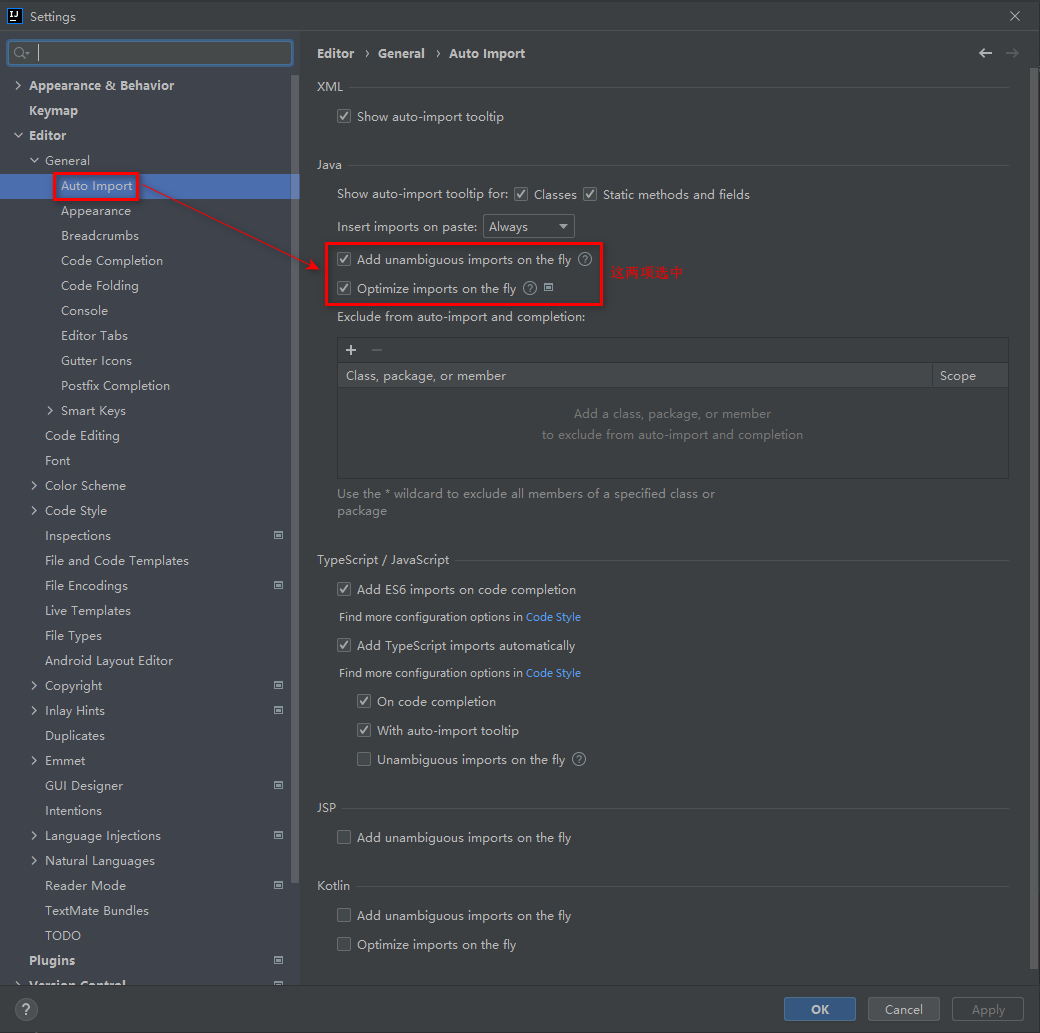The height and width of the screenshot is (1033, 1040).
Task: Click project icon beside Copyright
Action: [279, 685]
